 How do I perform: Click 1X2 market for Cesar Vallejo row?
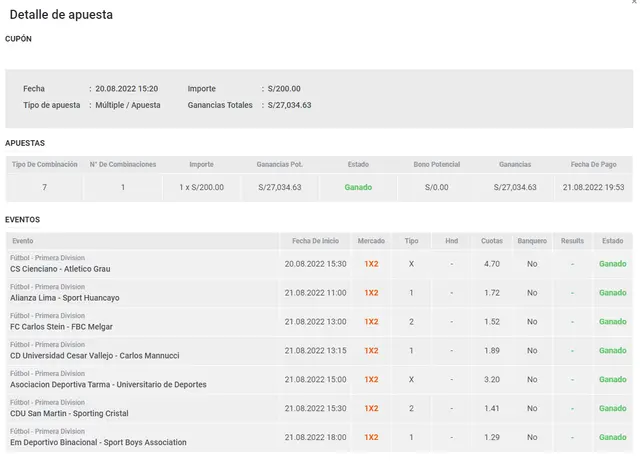coord(371,351)
